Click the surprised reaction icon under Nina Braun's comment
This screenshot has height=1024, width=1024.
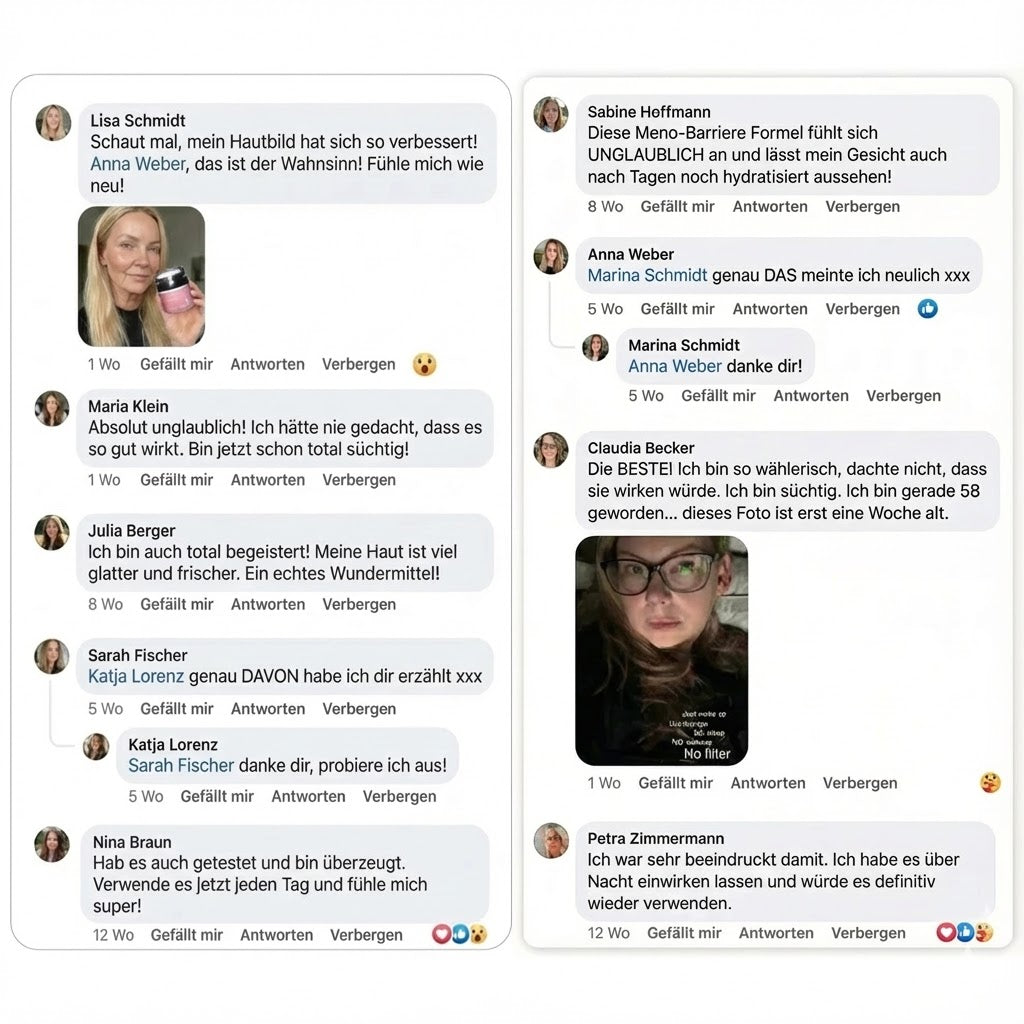tap(478, 934)
